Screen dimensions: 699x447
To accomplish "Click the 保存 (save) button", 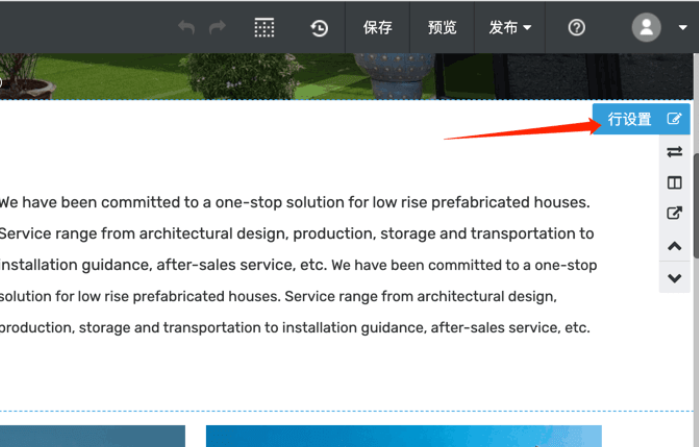I will tap(377, 28).
